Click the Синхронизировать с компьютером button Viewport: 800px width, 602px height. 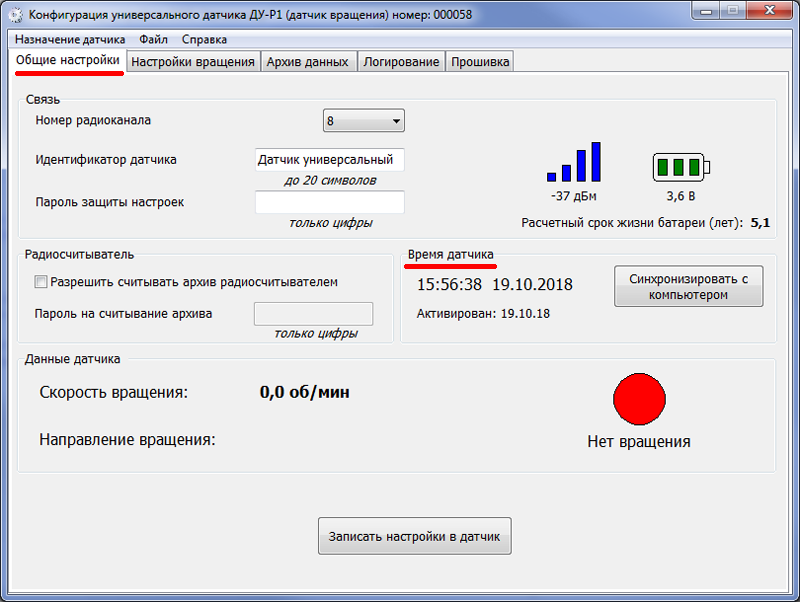688,286
